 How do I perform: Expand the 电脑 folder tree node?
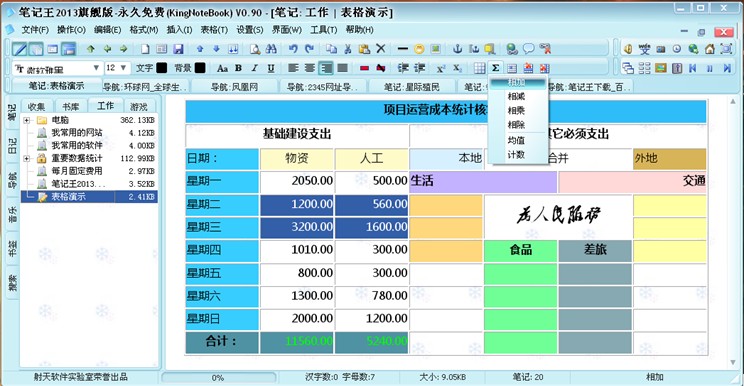pos(27,120)
